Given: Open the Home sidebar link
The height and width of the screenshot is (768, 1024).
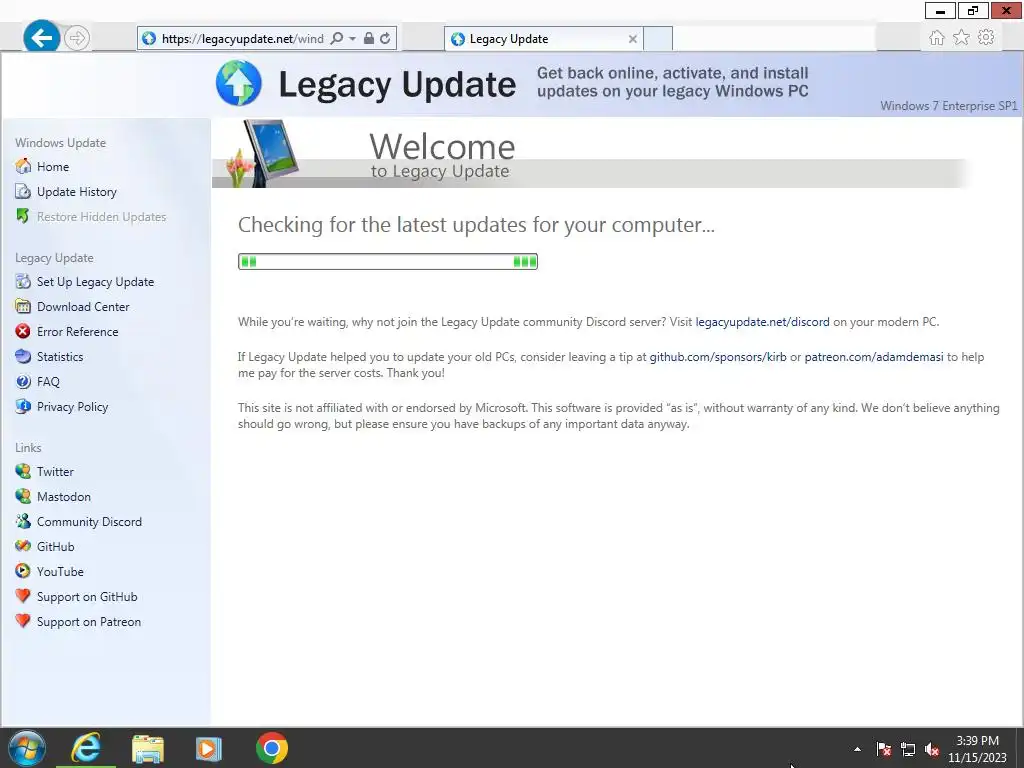Looking at the screenshot, I should (x=53, y=167).
